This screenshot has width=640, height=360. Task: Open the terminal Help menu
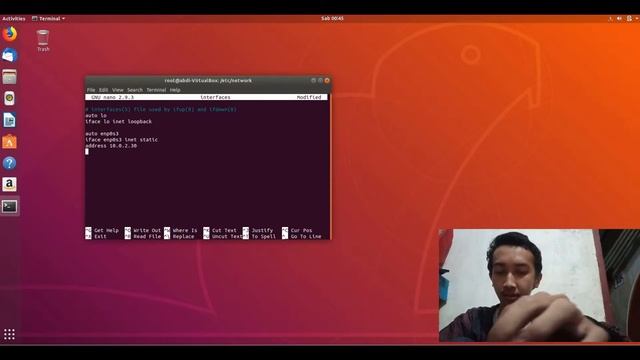click(175, 90)
